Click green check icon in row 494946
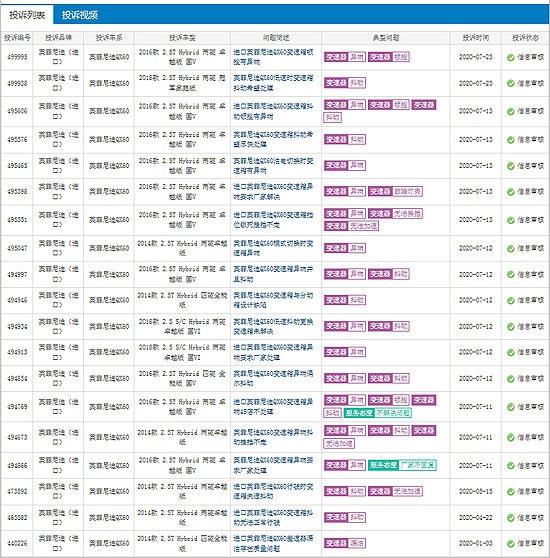 click(x=511, y=300)
